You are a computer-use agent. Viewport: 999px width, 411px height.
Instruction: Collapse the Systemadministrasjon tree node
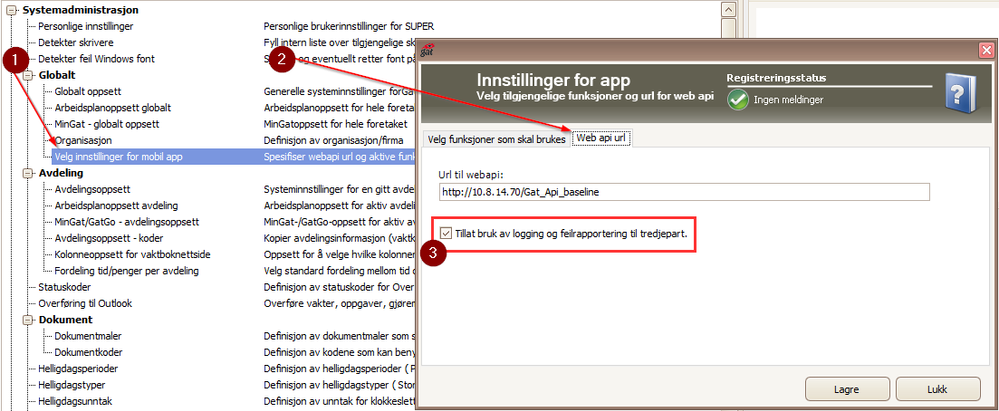[11, 10]
